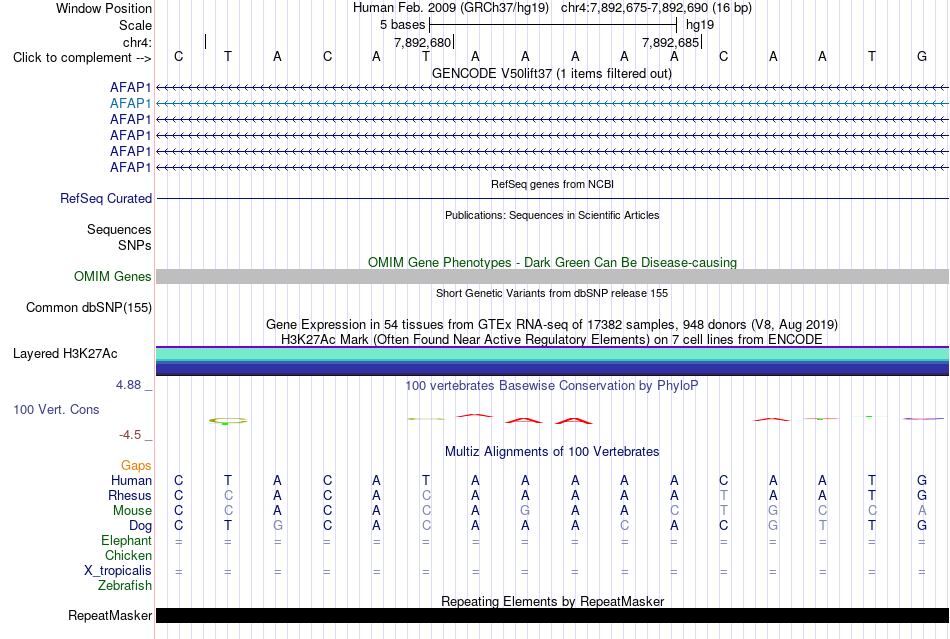Click the light-blue AFAP1 transcript label

click(130, 103)
